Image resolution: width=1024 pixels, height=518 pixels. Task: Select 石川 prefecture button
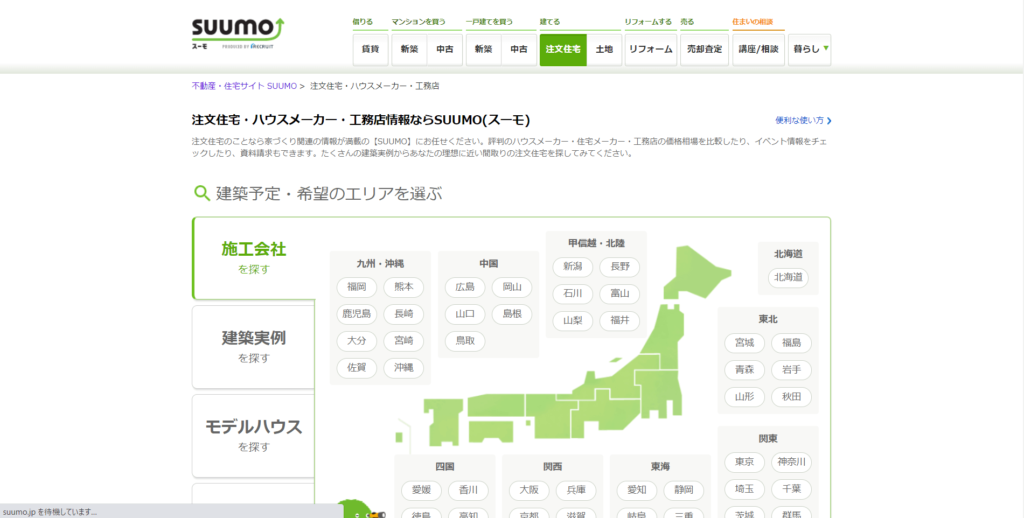(x=573, y=294)
